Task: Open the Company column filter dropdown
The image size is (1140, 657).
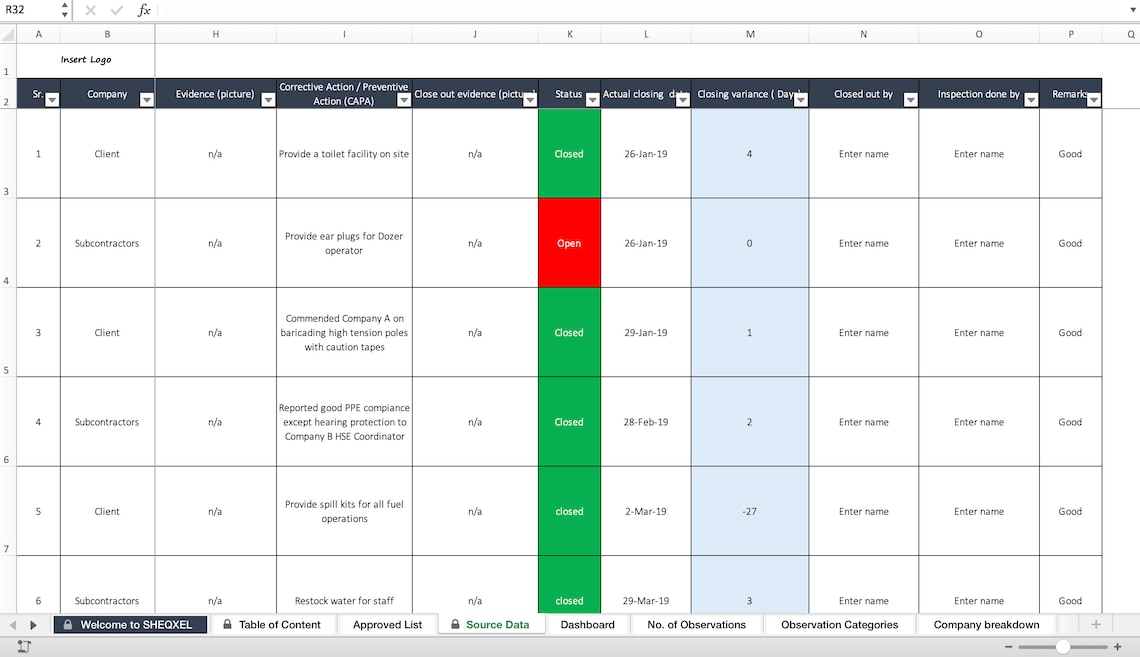Action: tap(147, 97)
